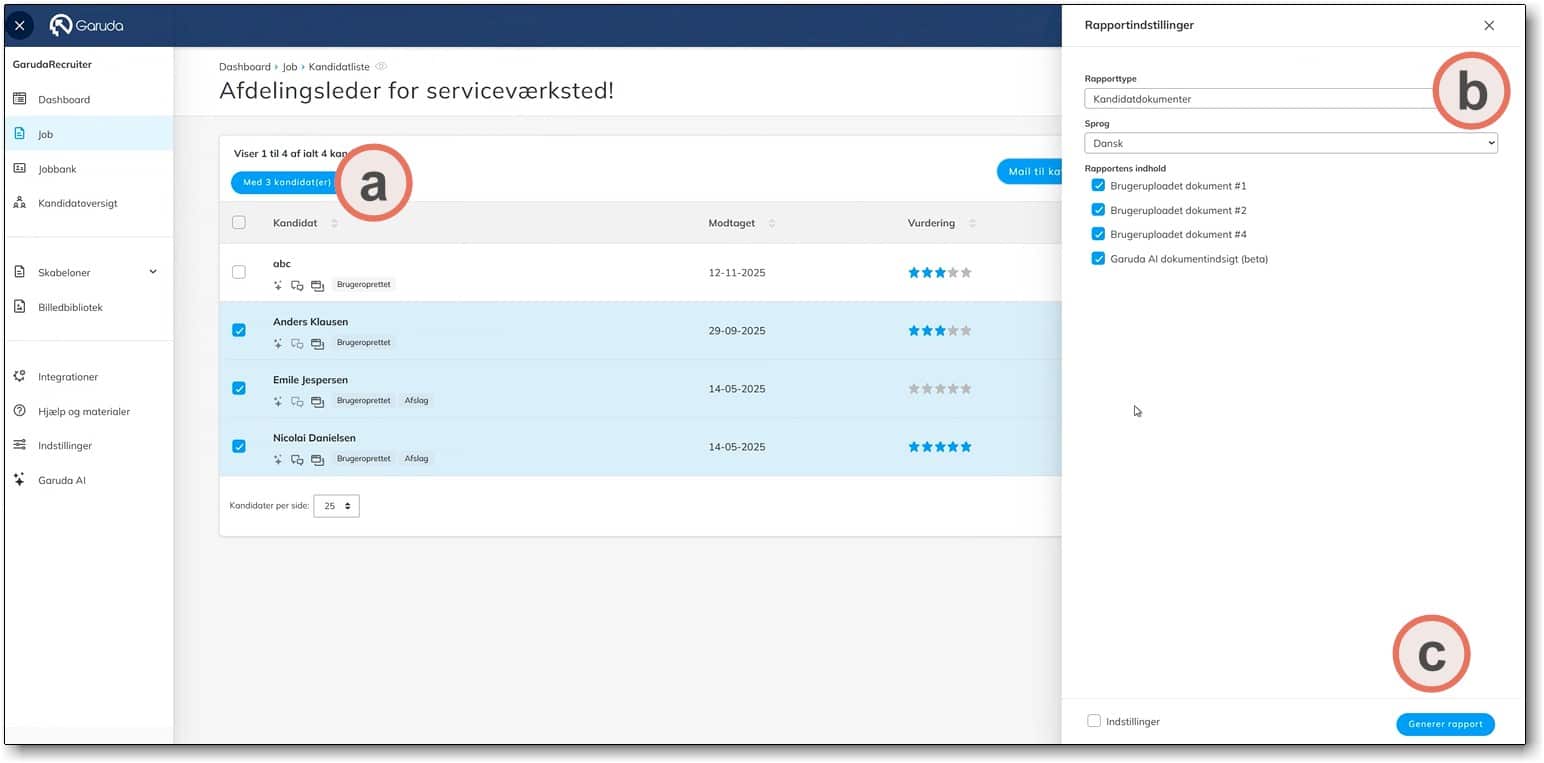The image size is (1544, 763).
Task: Click AI sparkle icon under Emile Jespersen
Action: tap(278, 401)
